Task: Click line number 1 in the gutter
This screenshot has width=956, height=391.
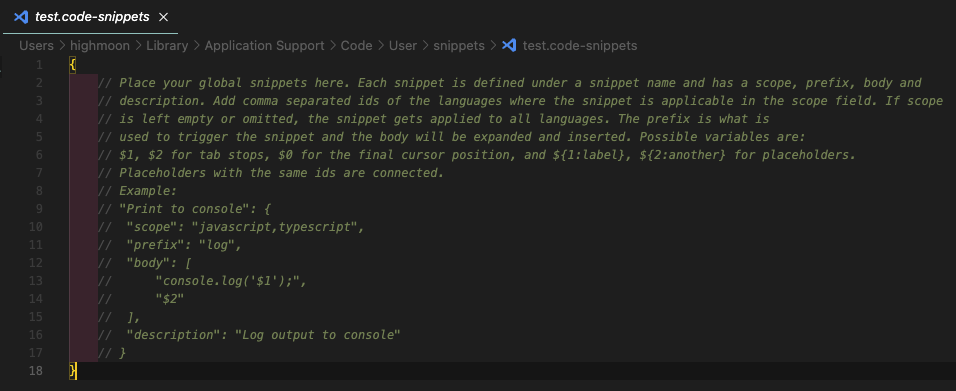Action: click(39, 65)
